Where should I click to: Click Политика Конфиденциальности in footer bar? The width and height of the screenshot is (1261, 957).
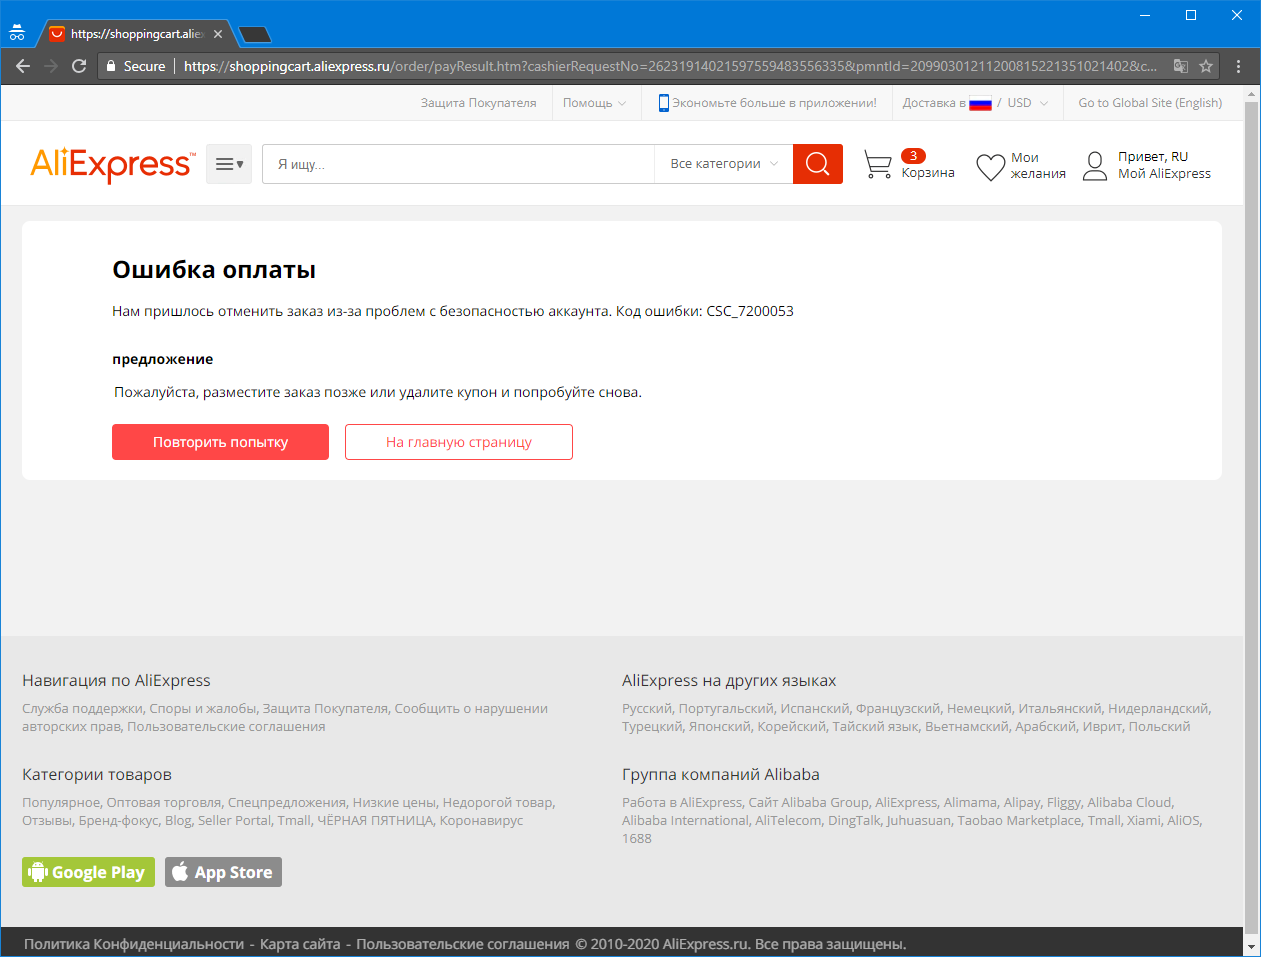(134, 944)
